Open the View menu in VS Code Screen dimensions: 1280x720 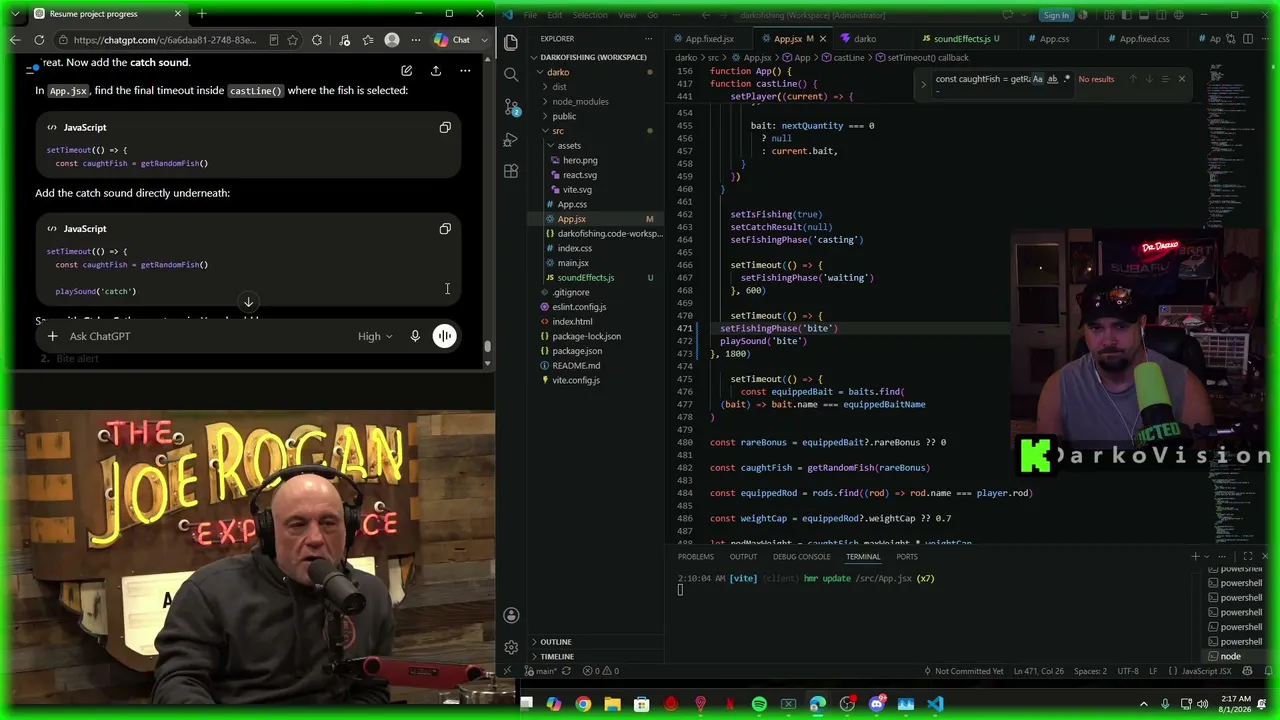tap(627, 15)
